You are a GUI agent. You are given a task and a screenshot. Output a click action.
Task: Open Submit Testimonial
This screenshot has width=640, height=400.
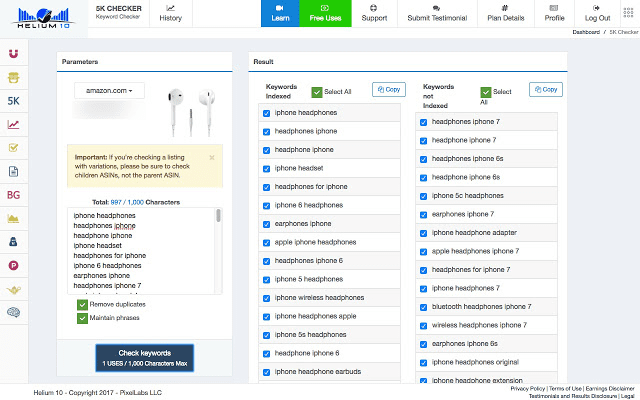tap(437, 13)
